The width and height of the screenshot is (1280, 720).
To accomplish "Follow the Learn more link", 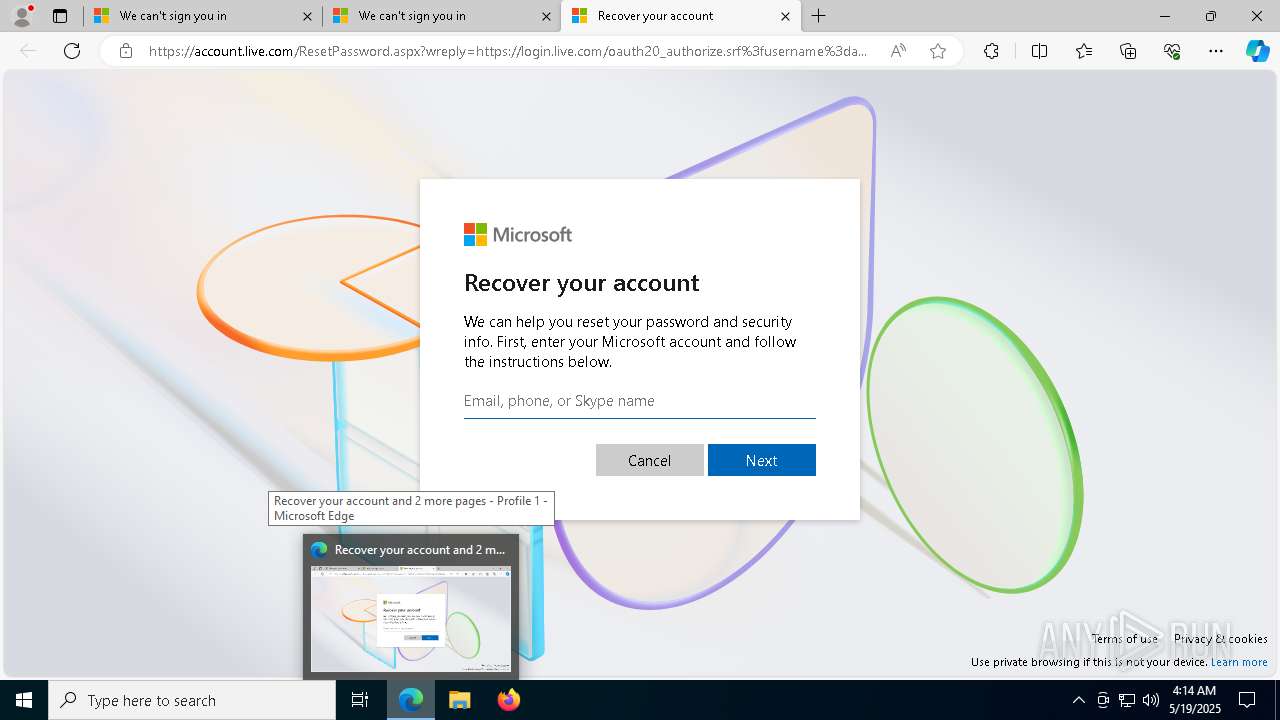I will coord(1239,662).
